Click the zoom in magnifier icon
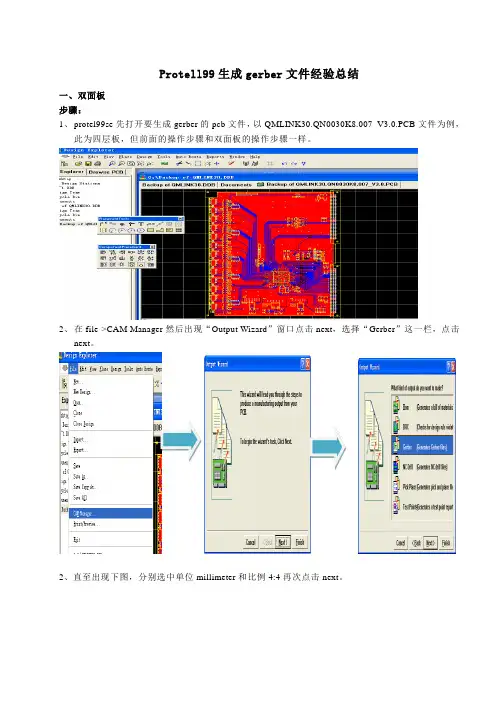 112,164
